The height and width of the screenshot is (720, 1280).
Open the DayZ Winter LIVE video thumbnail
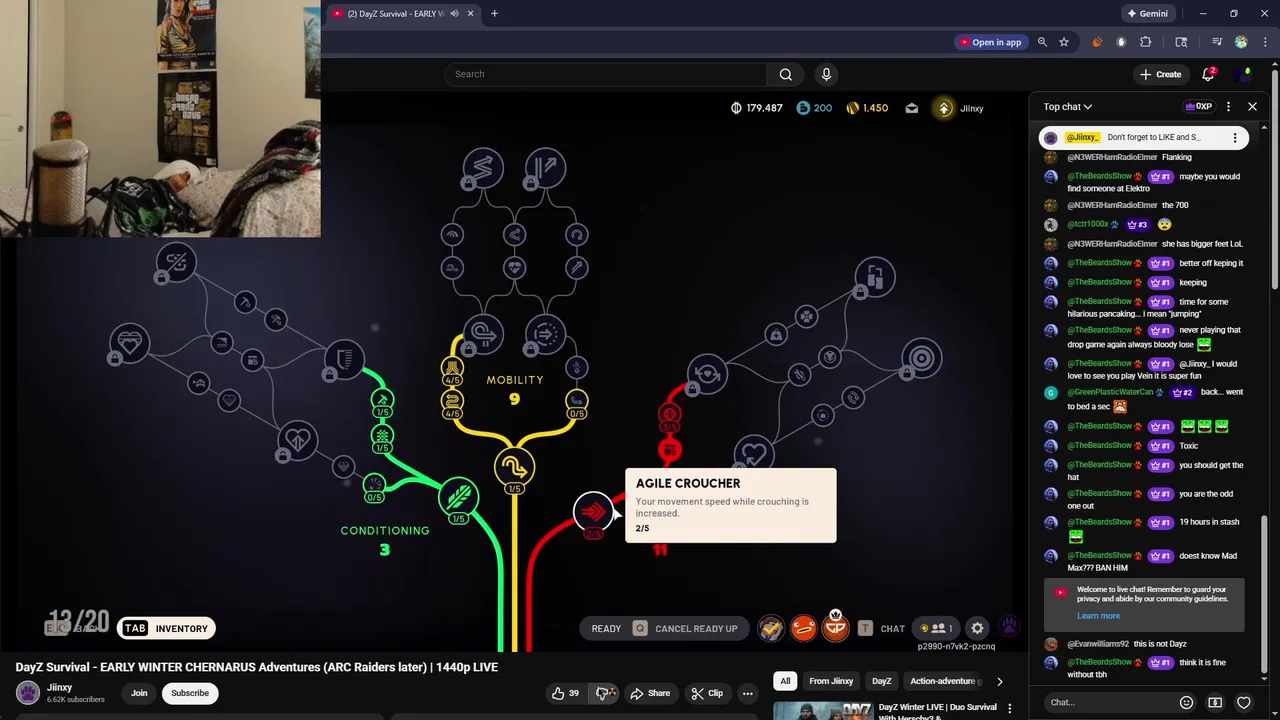pyautogui.click(x=822, y=711)
